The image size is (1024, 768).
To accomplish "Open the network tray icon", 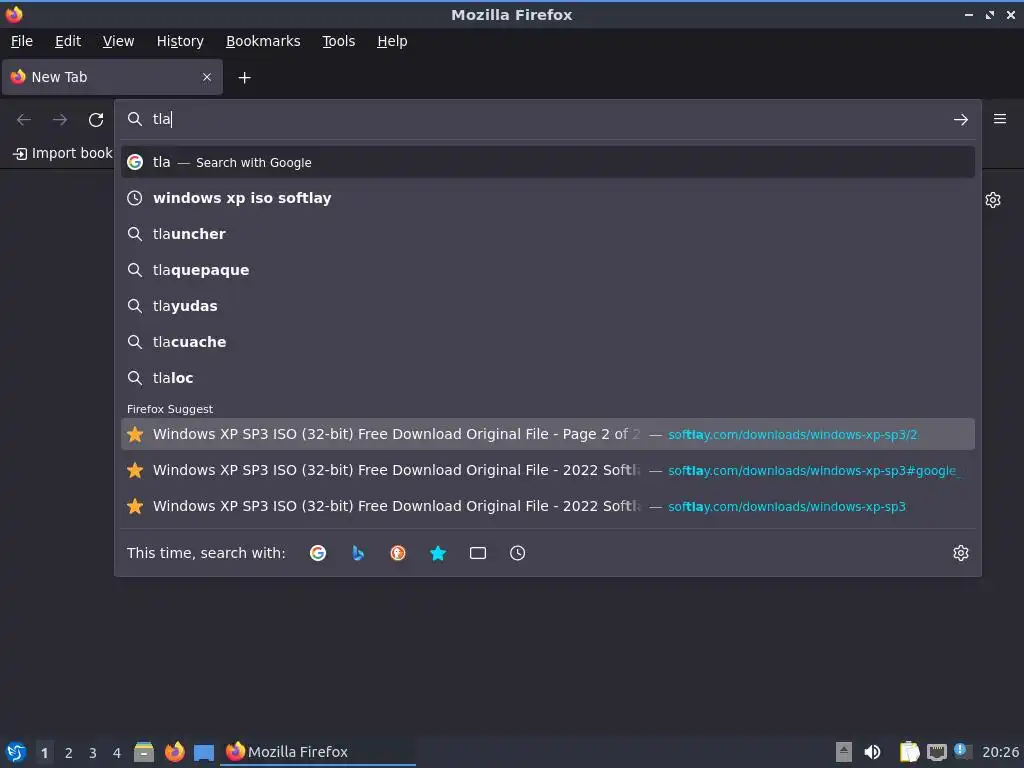I will (x=936, y=752).
